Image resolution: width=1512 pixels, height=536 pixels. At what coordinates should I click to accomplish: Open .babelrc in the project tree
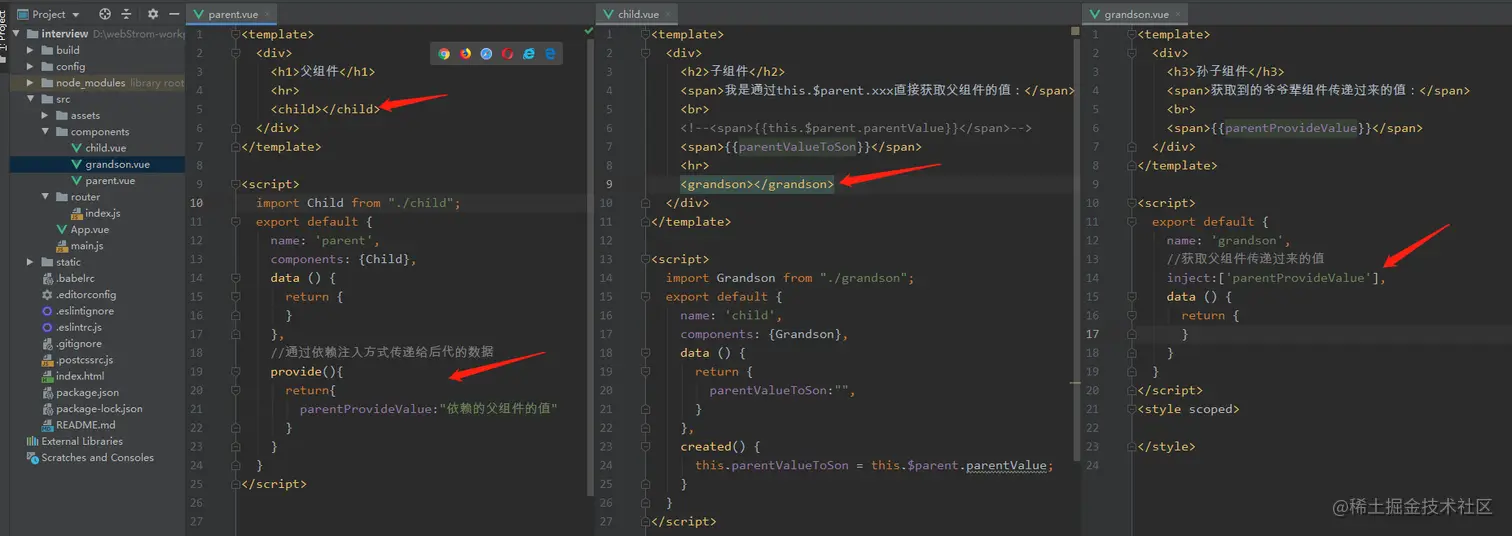click(x=74, y=278)
